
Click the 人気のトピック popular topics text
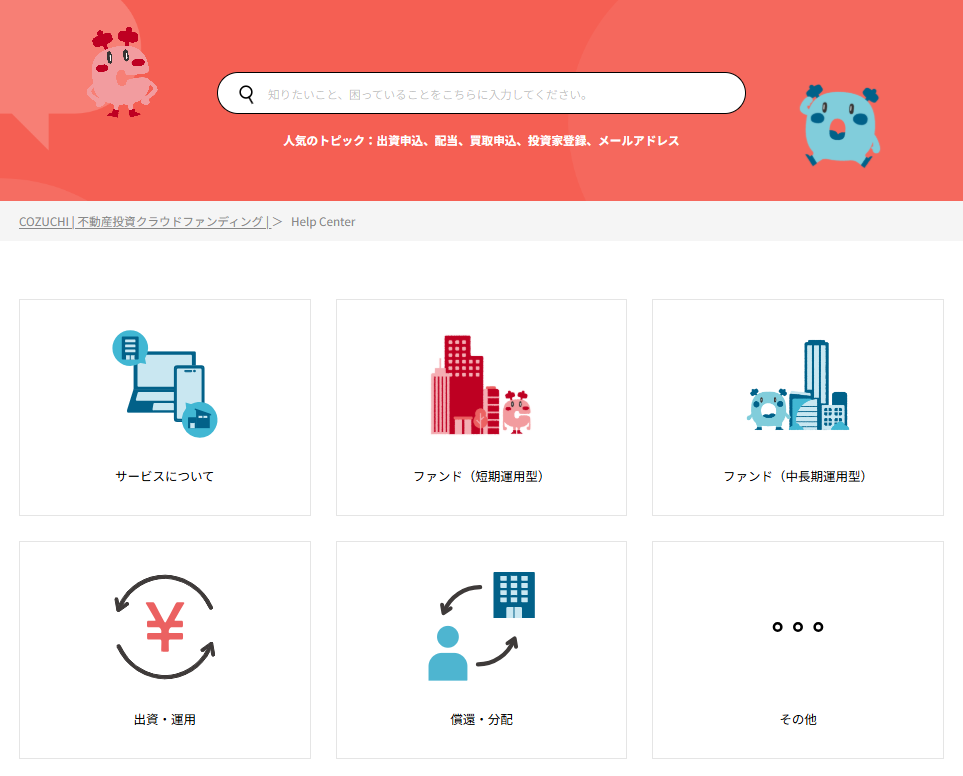481,141
